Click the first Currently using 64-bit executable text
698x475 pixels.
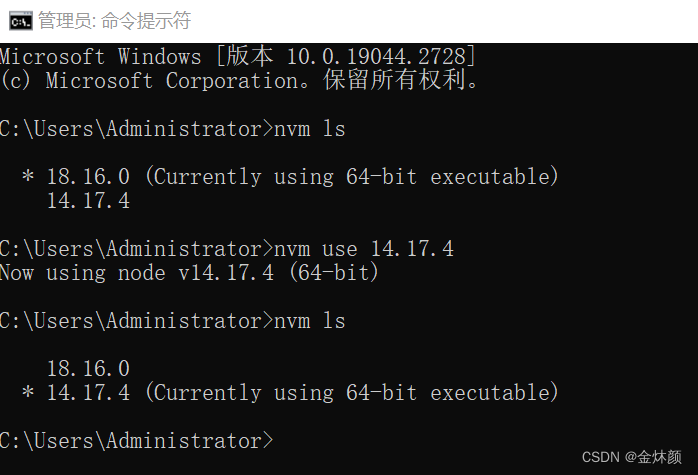pos(352,177)
